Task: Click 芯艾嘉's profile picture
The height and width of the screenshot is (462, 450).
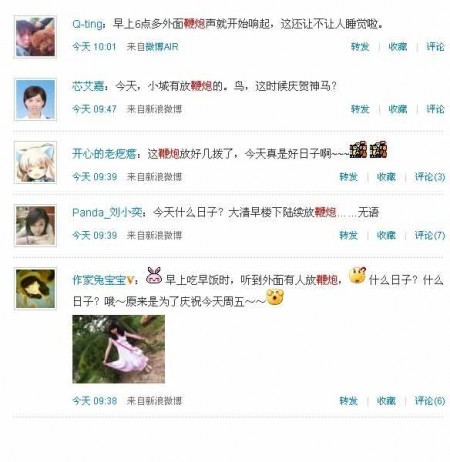Action: [35, 99]
